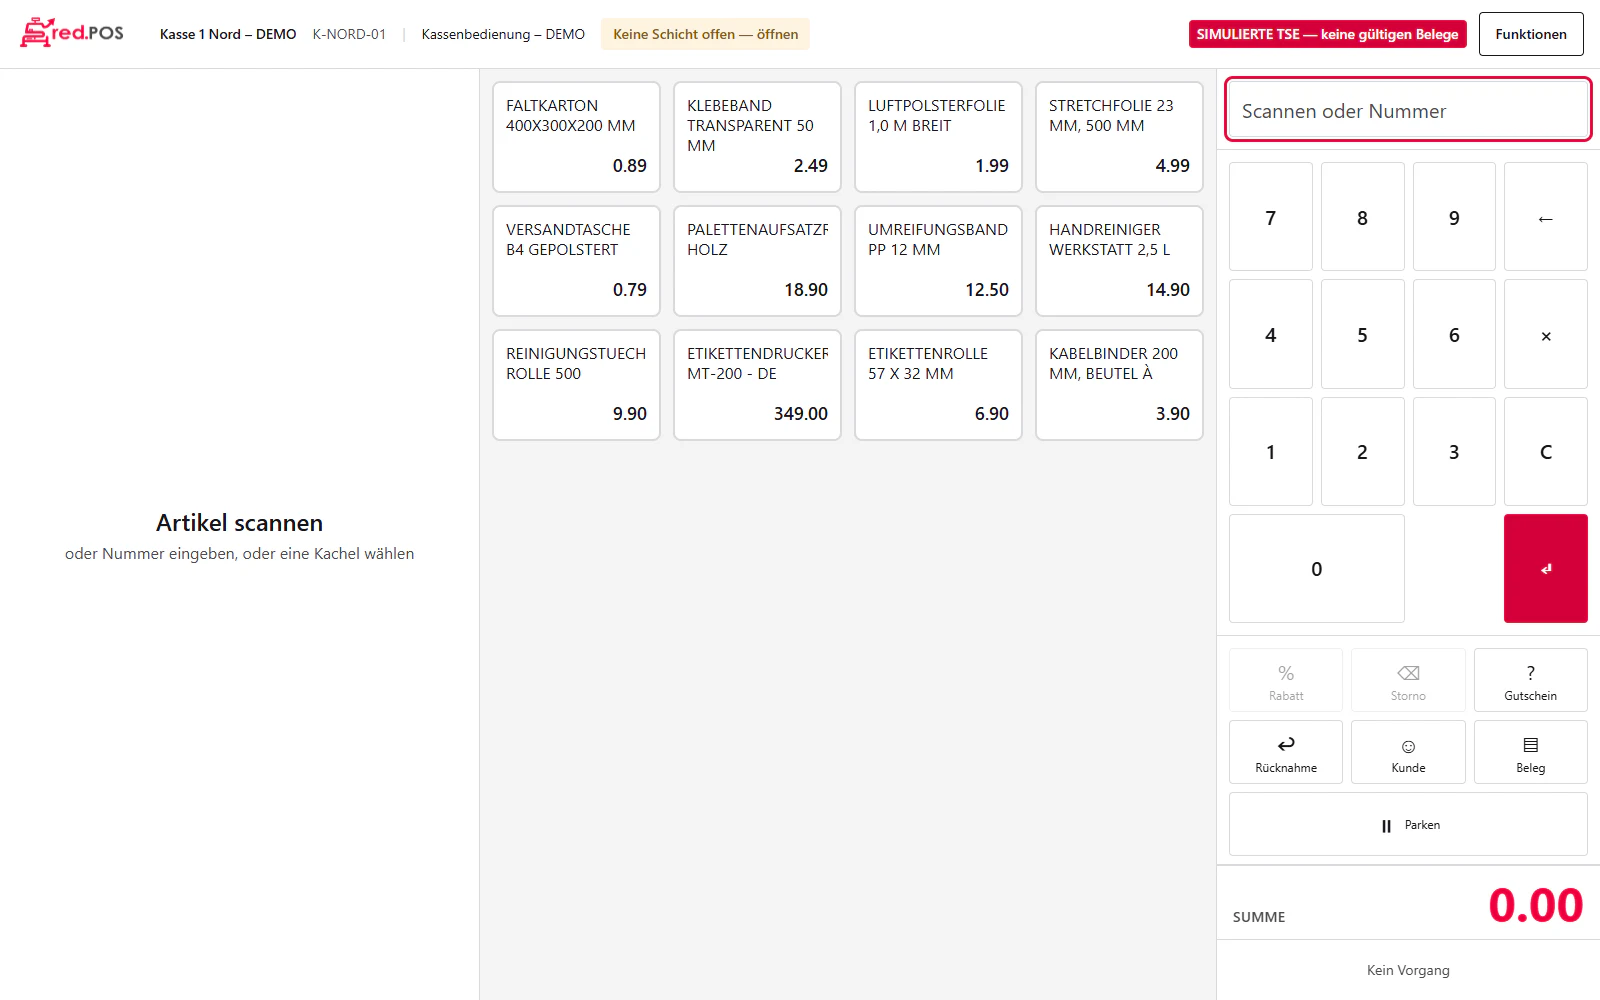Tap keypad digit 1
The width and height of the screenshot is (1600, 1000).
click(1270, 451)
